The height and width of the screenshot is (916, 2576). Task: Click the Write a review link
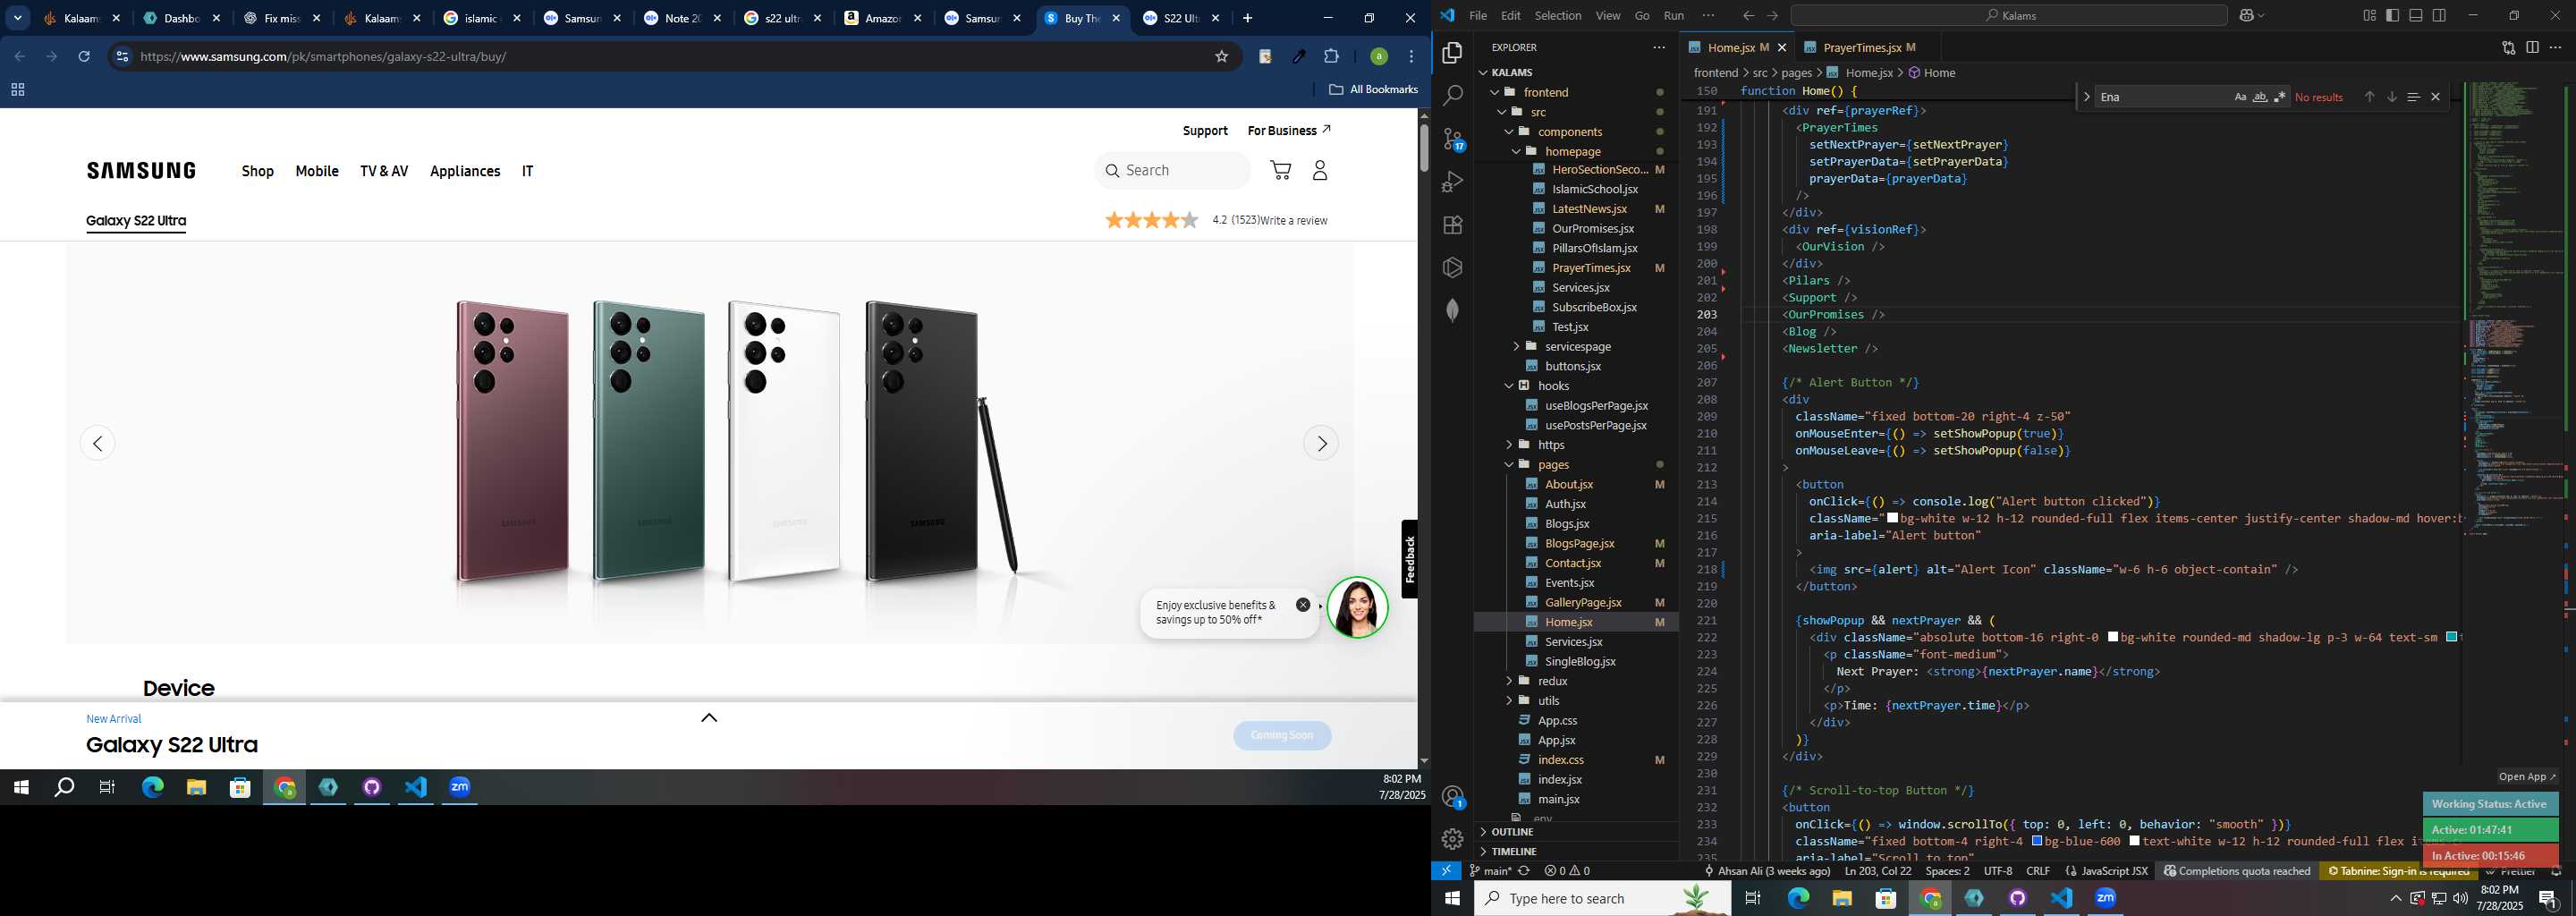1294,220
